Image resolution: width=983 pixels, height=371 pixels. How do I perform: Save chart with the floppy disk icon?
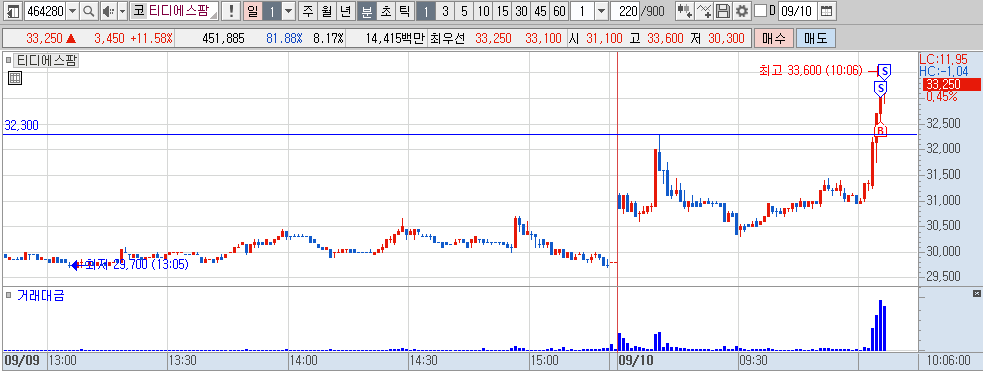tap(723, 11)
